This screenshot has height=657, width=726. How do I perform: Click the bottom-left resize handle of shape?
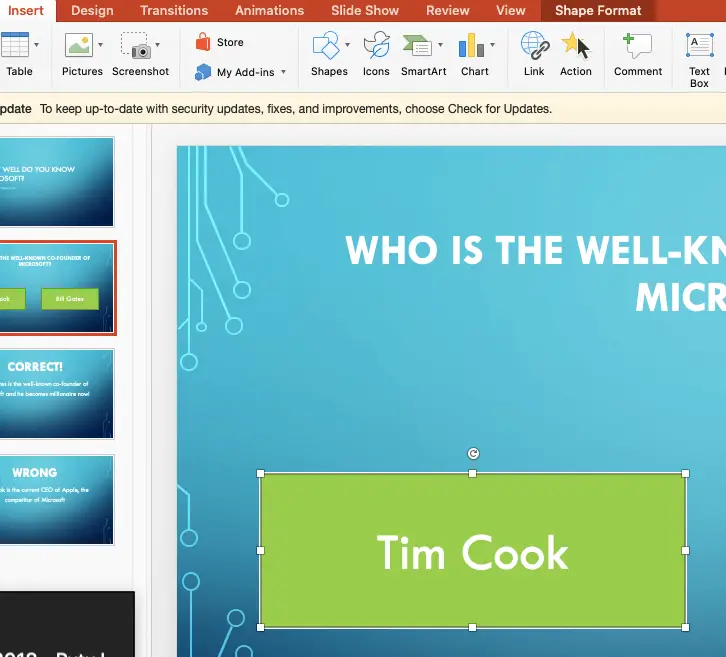click(260, 628)
